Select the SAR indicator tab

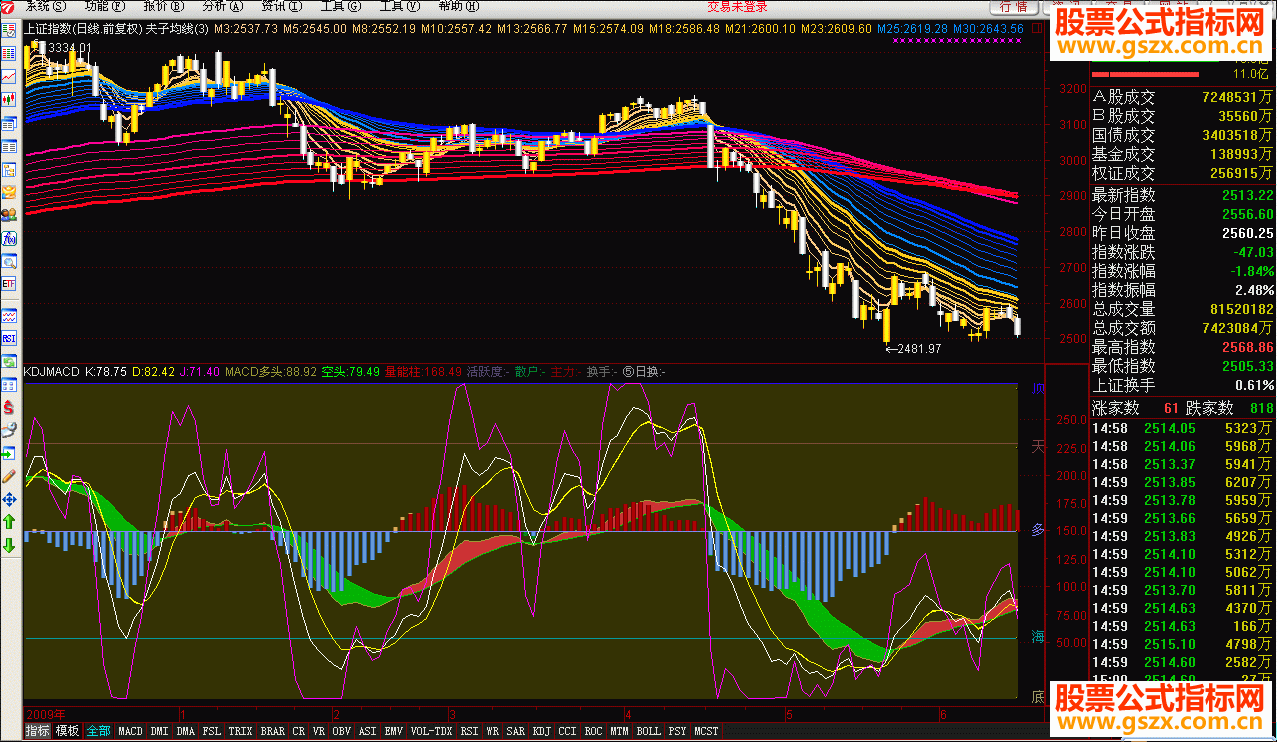click(516, 731)
